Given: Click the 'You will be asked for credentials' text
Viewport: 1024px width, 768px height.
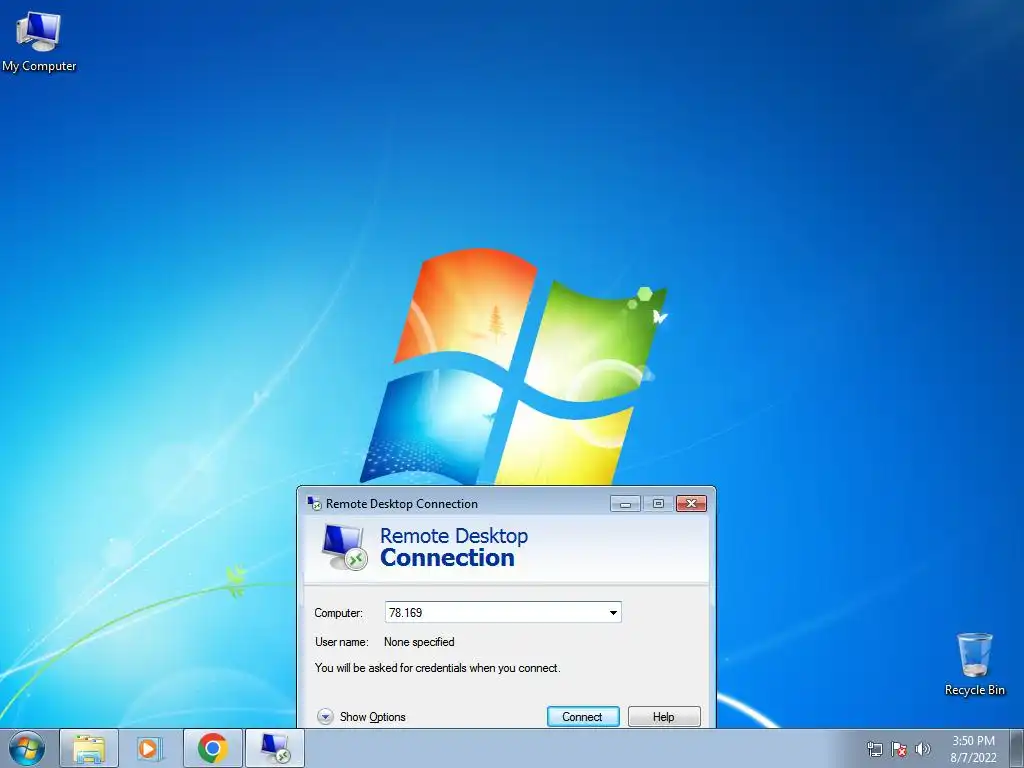Looking at the screenshot, I should (x=438, y=668).
